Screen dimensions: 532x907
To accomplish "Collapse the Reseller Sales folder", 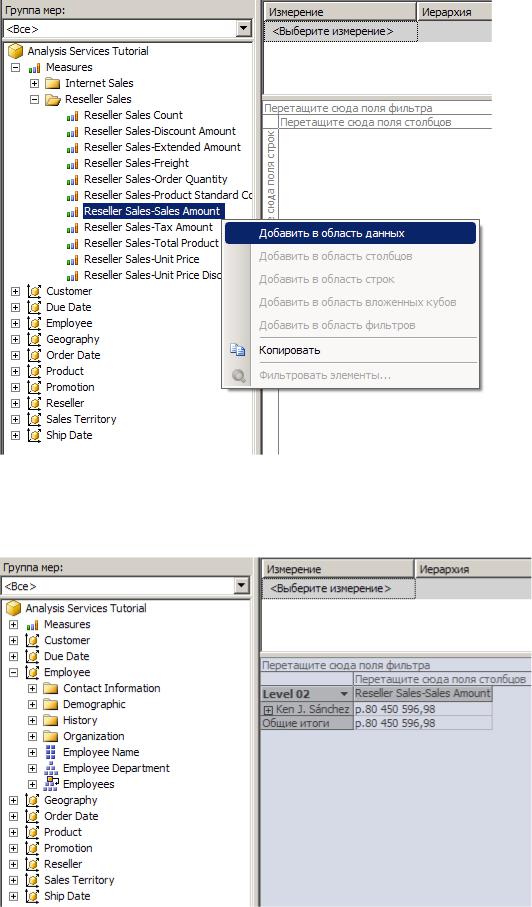I will click(34, 99).
